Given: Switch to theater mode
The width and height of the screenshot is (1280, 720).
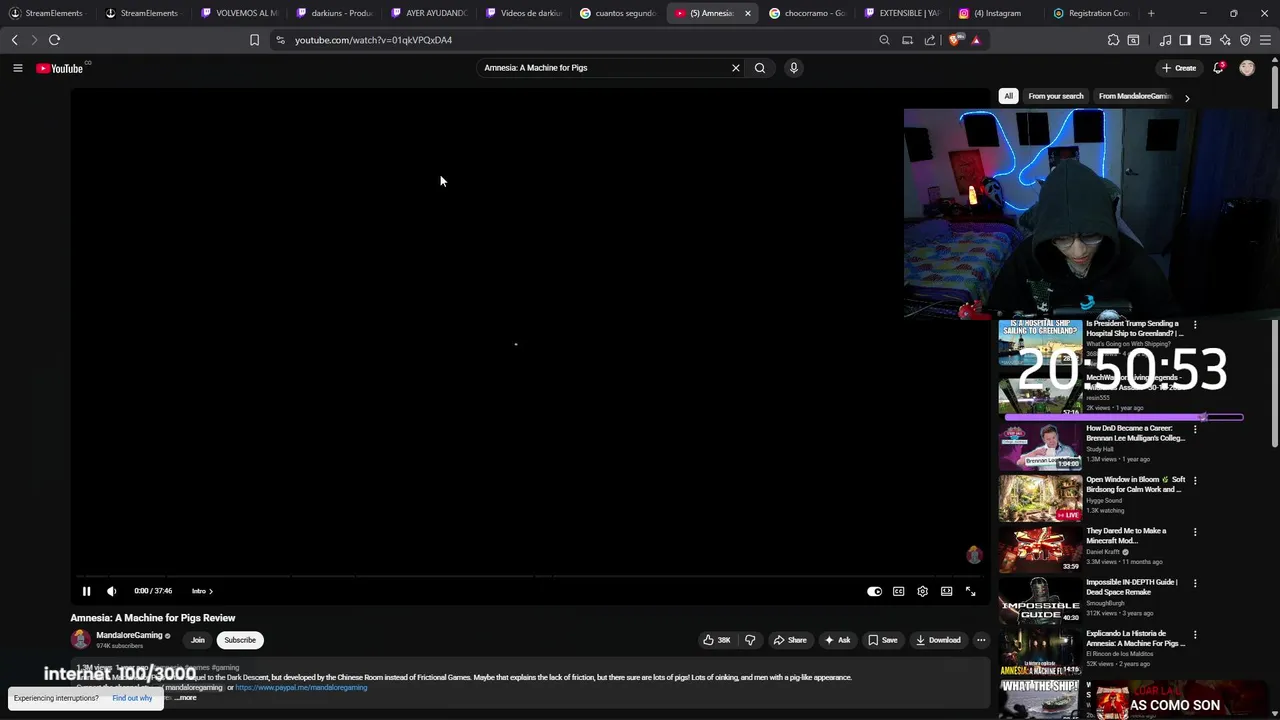Looking at the screenshot, I should pyautogui.click(x=946, y=591).
